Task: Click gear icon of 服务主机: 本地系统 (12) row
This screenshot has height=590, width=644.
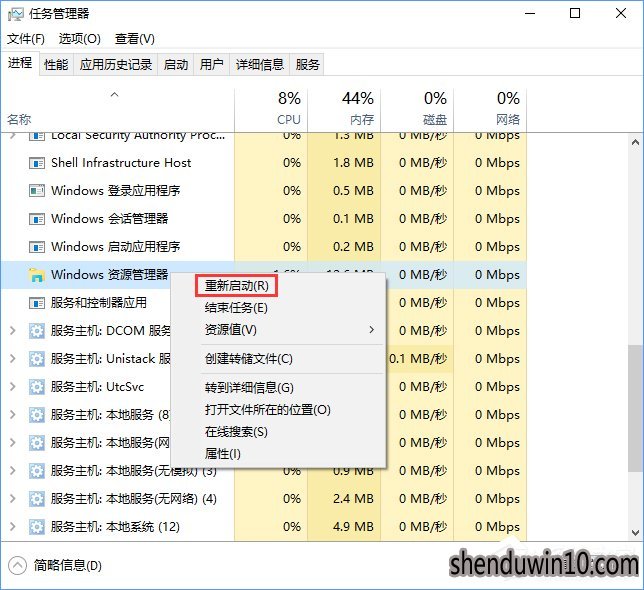Action: pyautogui.click(x=37, y=527)
